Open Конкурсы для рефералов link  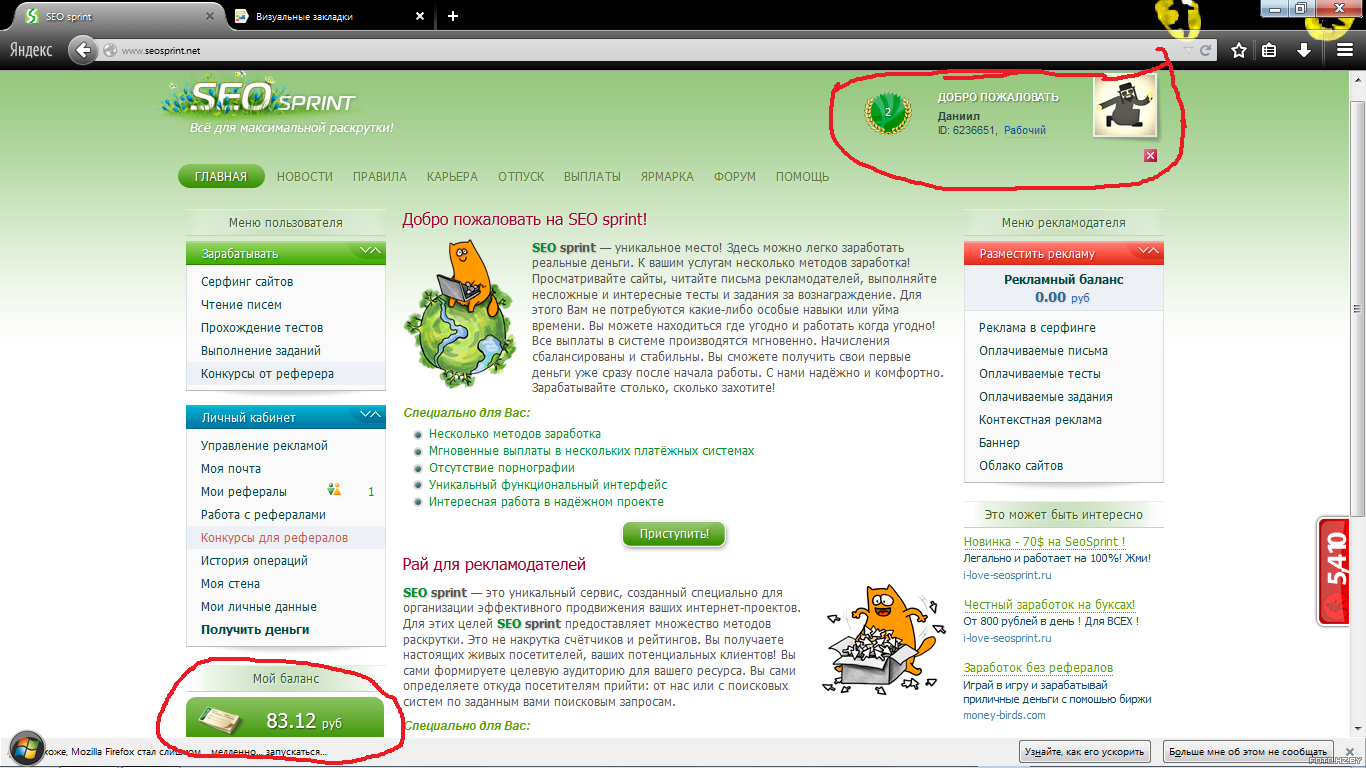[274, 538]
